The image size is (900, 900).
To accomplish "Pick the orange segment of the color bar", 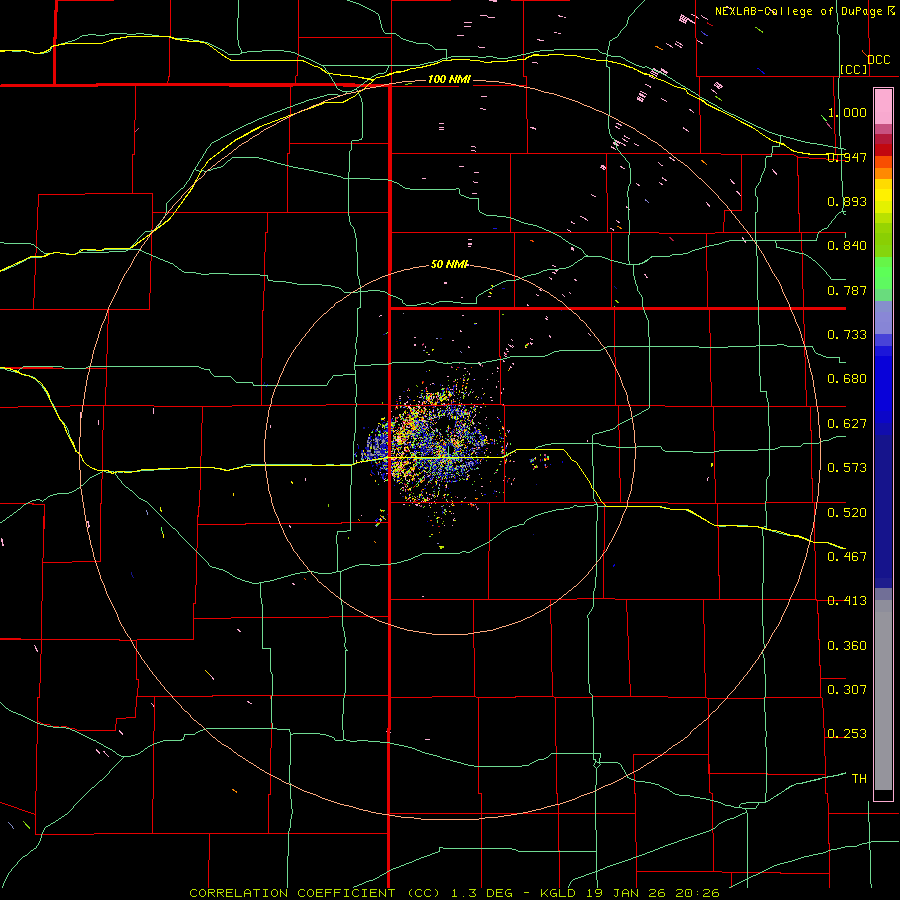I will point(883,172).
